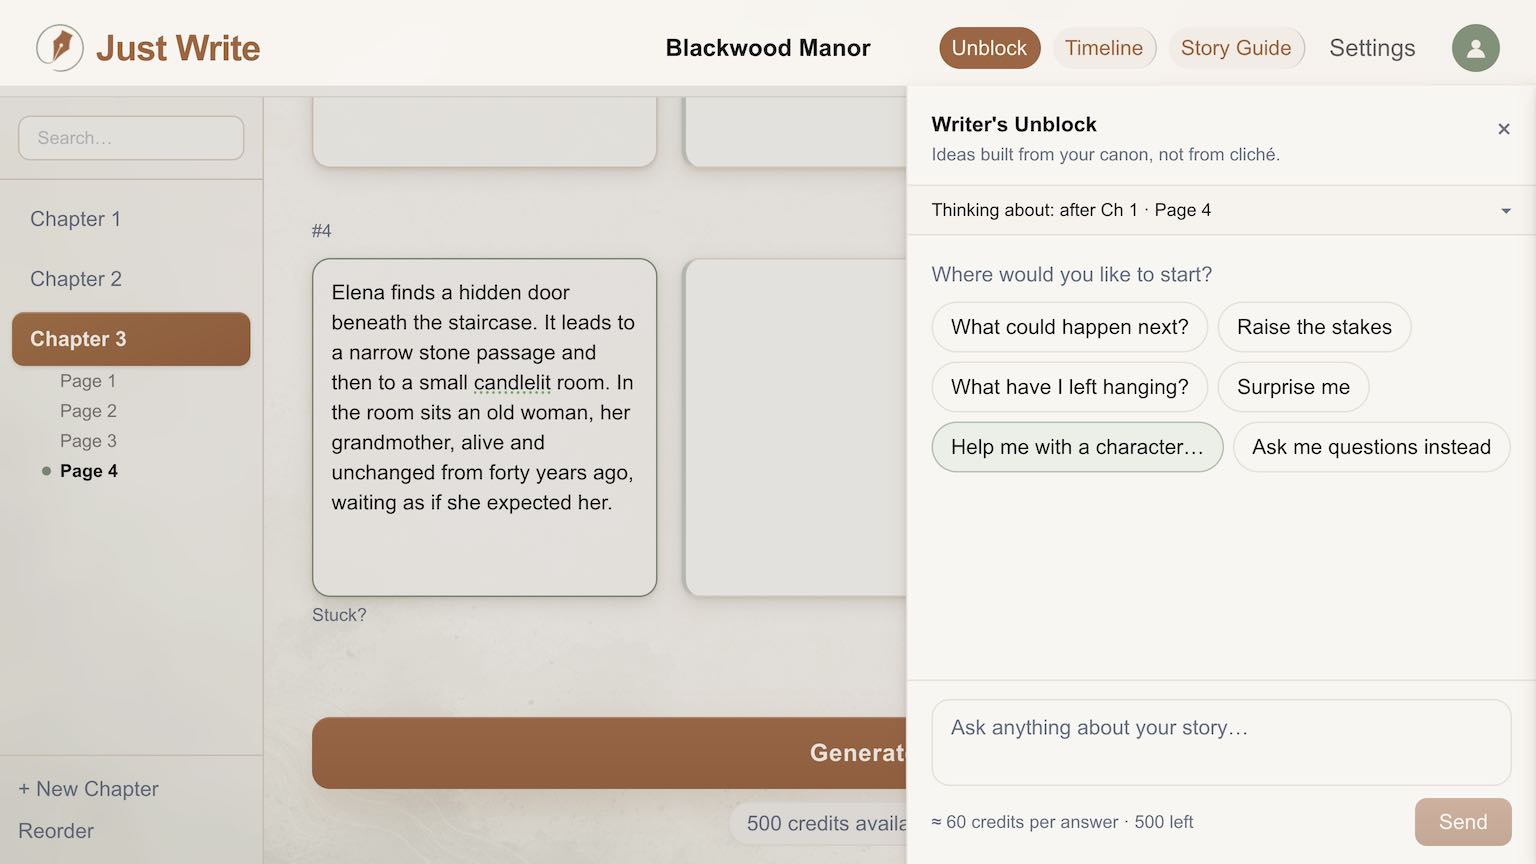Click the Just Write quill logo icon
Image resolution: width=1536 pixels, height=864 pixels.
pos(60,48)
